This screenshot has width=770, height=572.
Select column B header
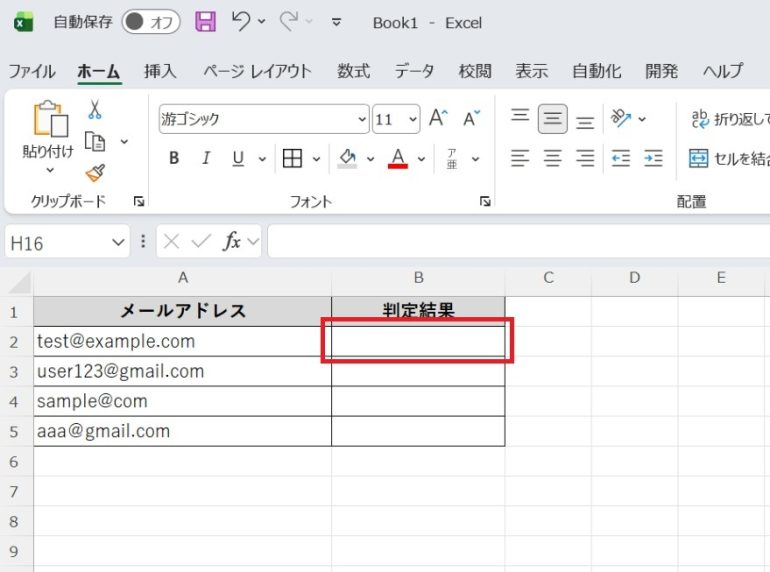[x=418, y=278]
